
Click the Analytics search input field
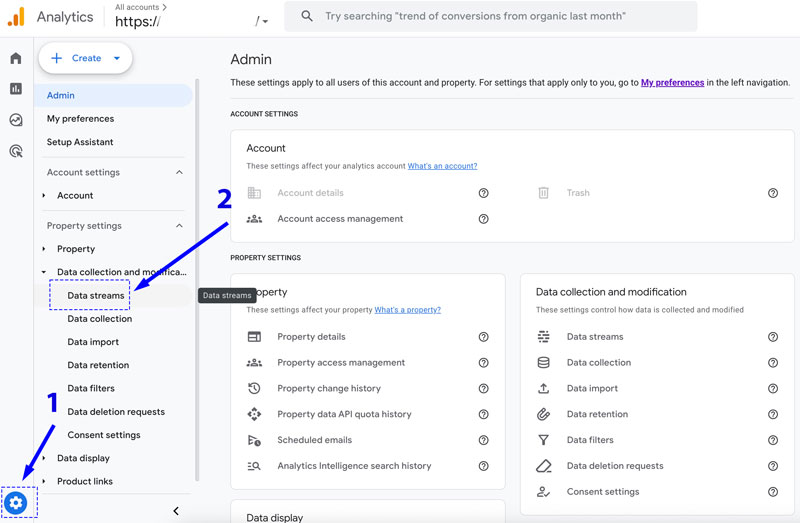[x=490, y=16]
